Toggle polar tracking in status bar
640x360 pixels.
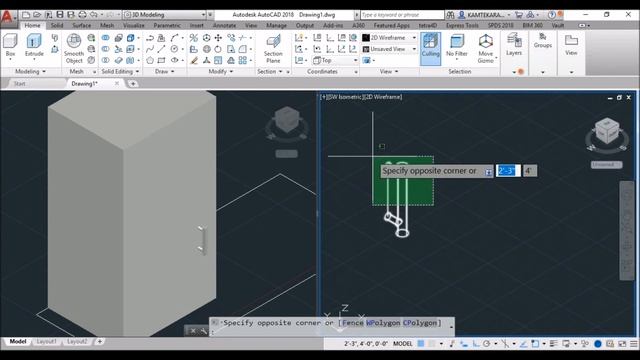pyautogui.click(x=486, y=344)
